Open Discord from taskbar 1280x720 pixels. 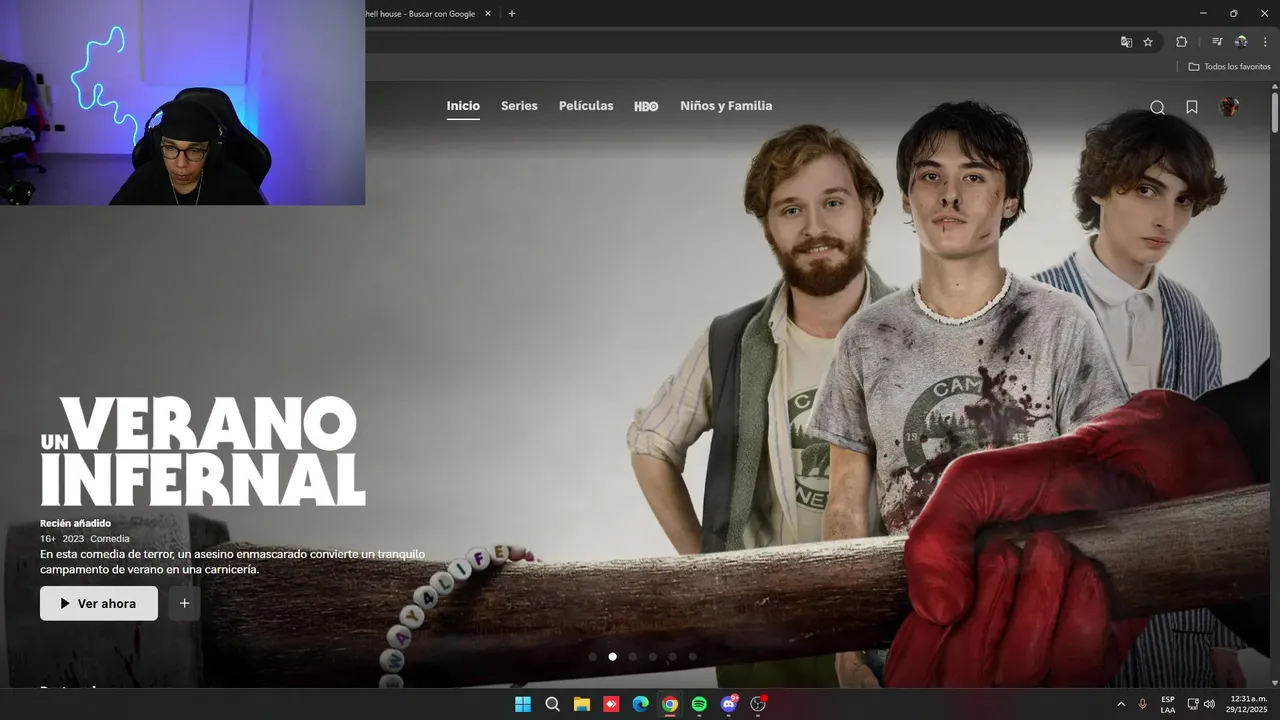pos(729,704)
